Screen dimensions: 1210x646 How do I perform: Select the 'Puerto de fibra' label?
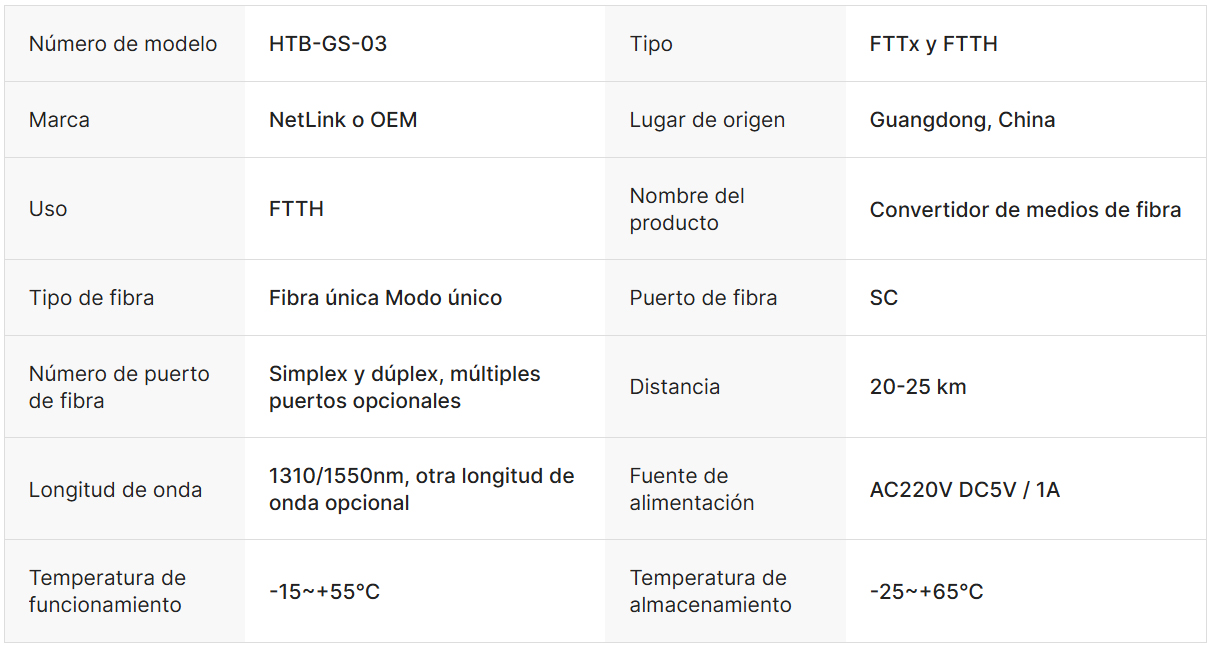(x=703, y=298)
